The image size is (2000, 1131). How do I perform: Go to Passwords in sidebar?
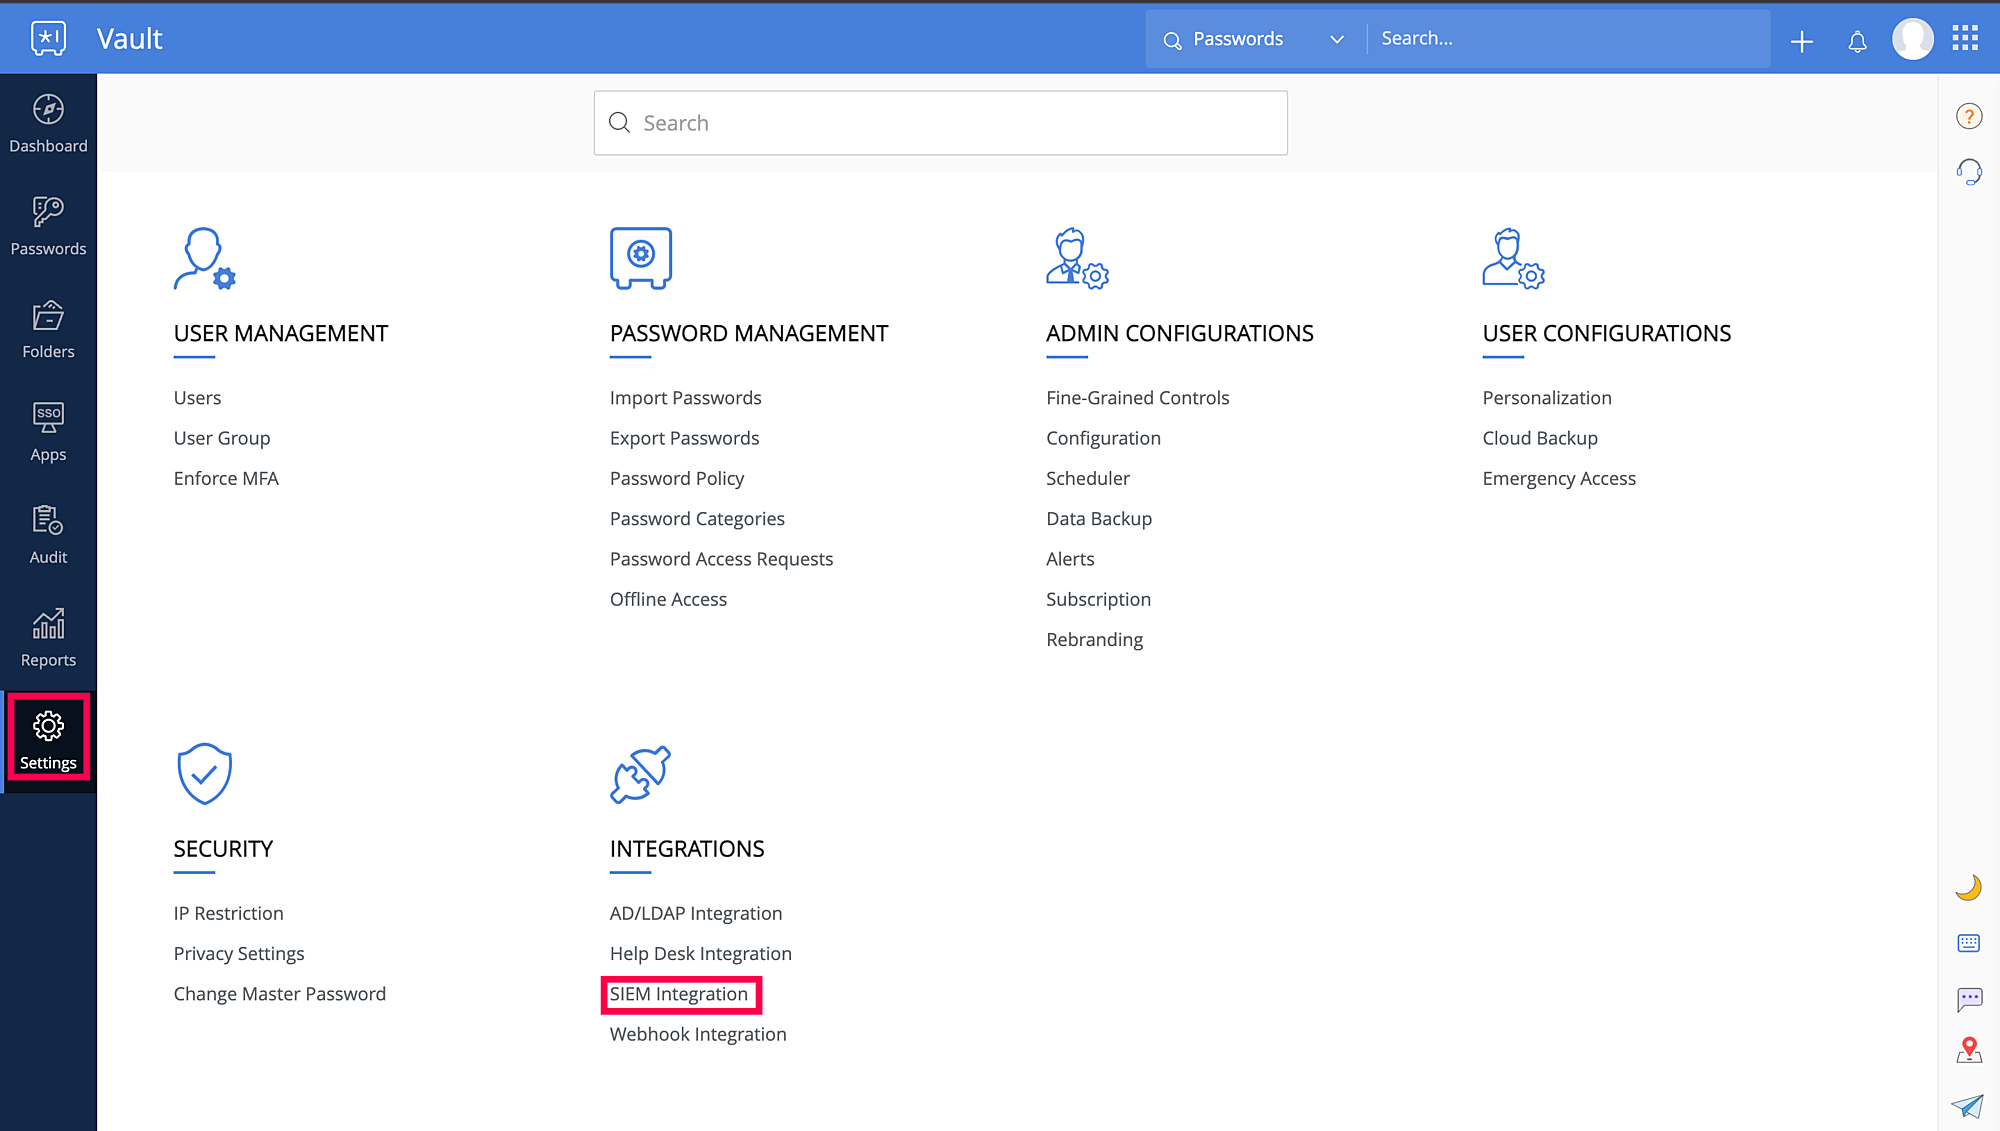point(48,226)
